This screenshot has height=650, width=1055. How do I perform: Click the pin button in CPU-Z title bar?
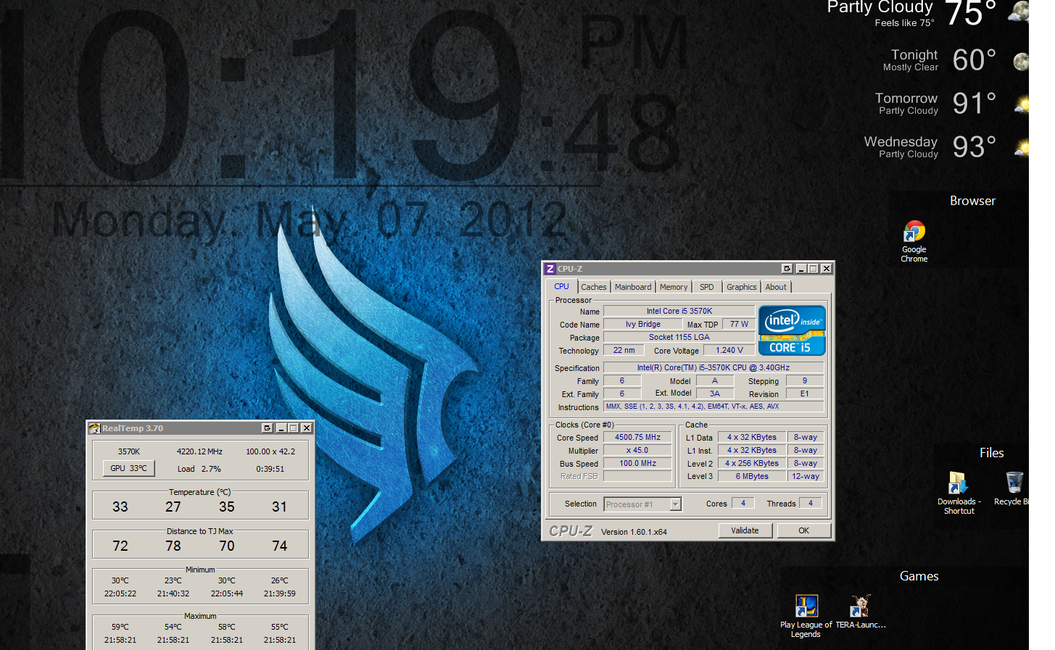(786, 269)
